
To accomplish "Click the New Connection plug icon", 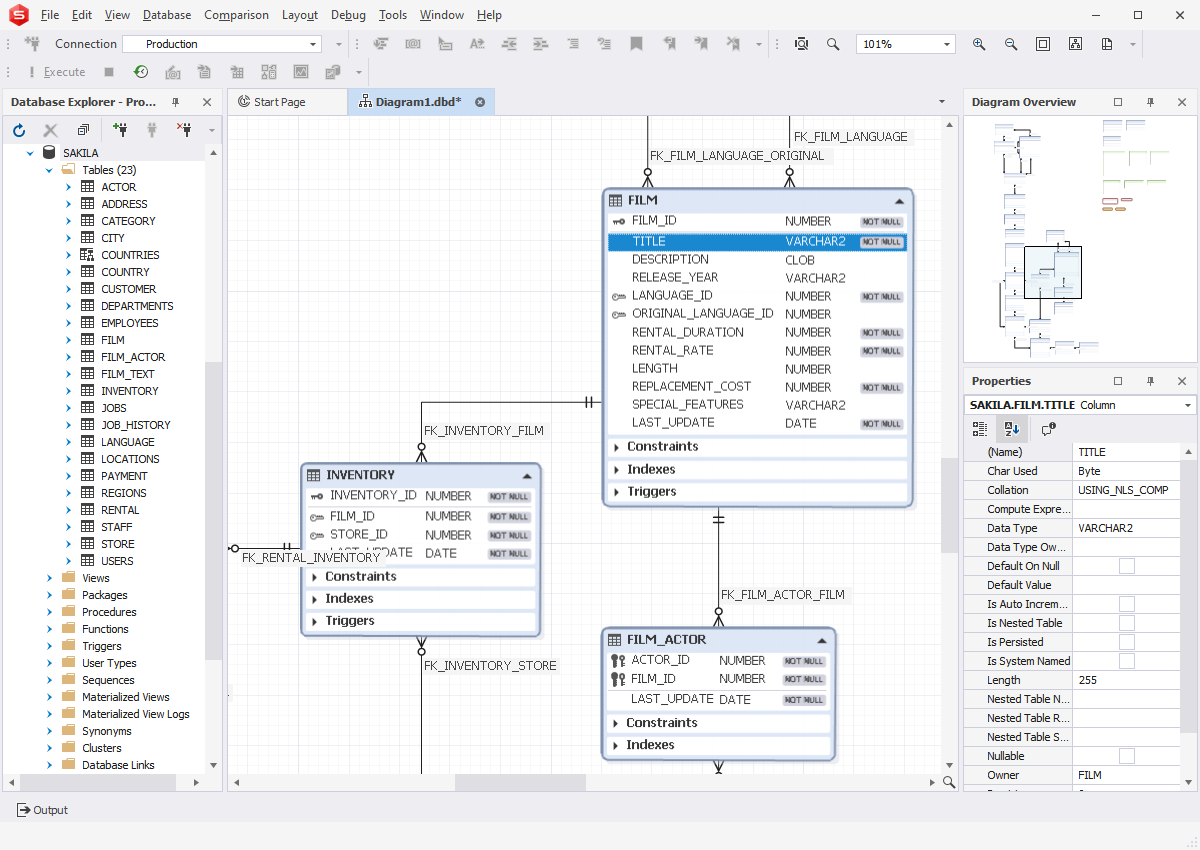I will coord(120,130).
